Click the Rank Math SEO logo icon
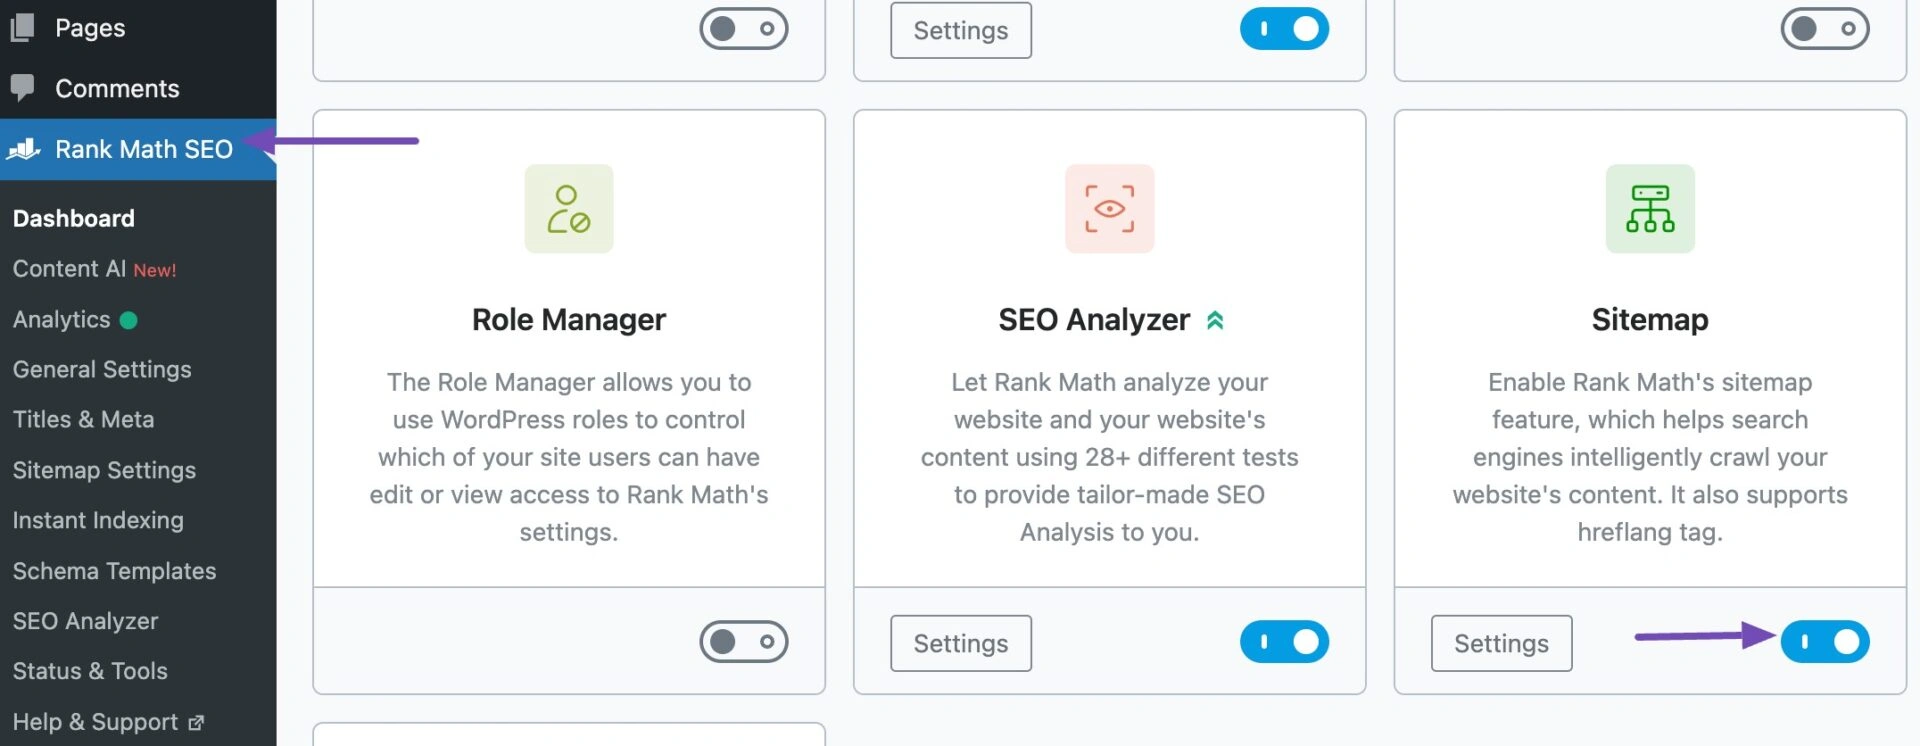This screenshot has width=1920, height=746. [24, 149]
